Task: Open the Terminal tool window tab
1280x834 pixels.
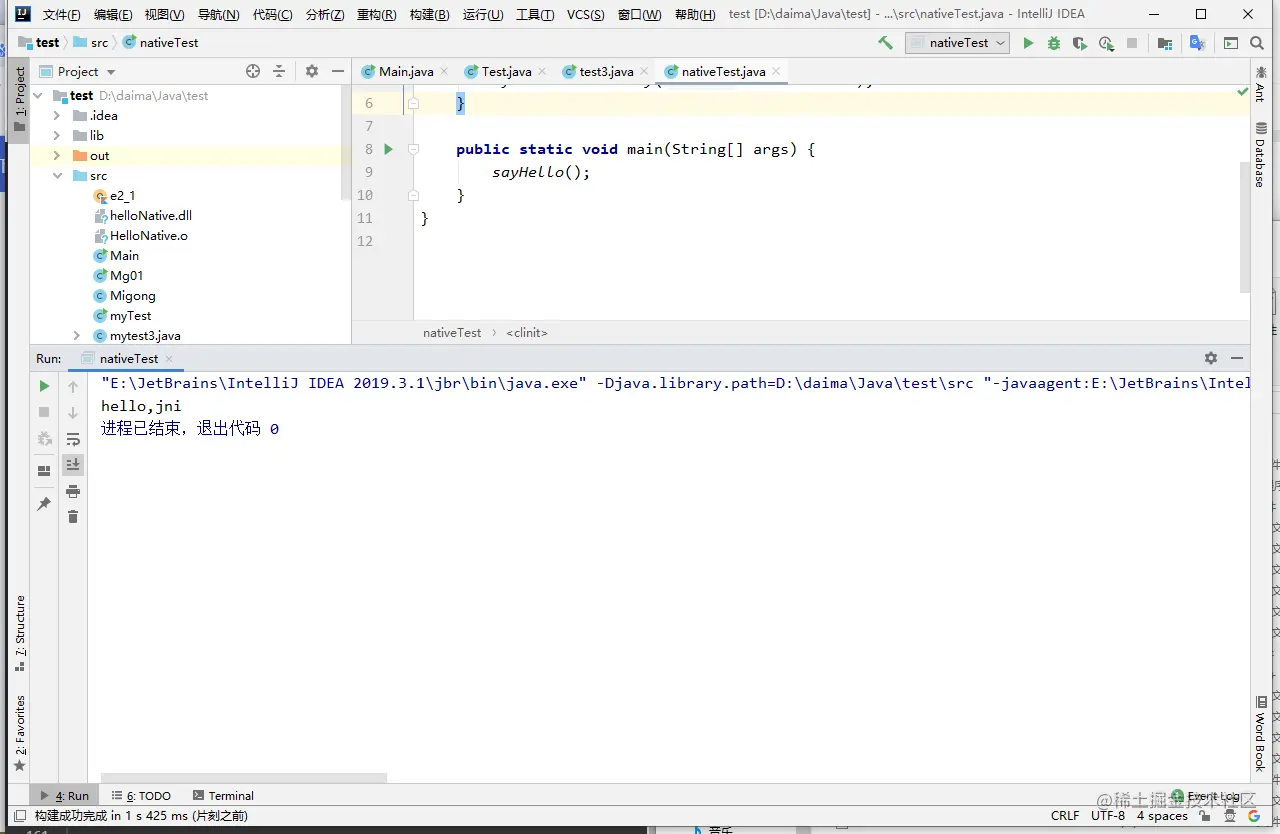Action: [x=223, y=796]
